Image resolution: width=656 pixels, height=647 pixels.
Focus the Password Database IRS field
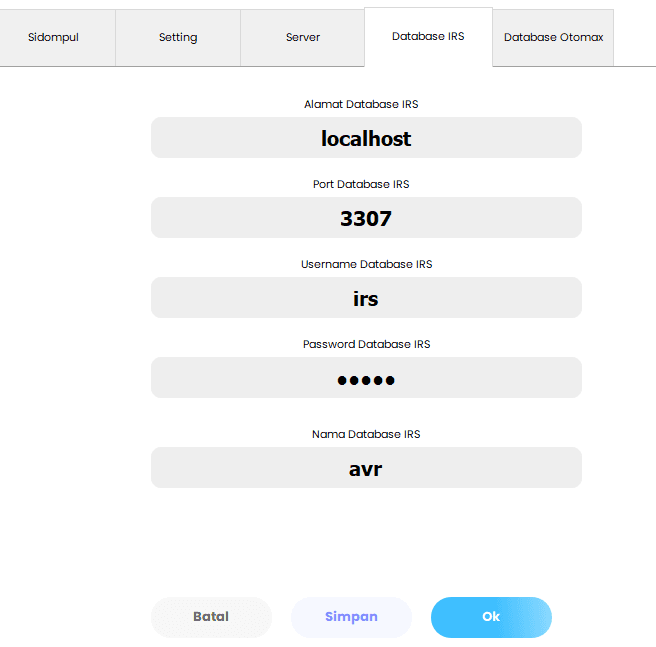[x=366, y=378]
